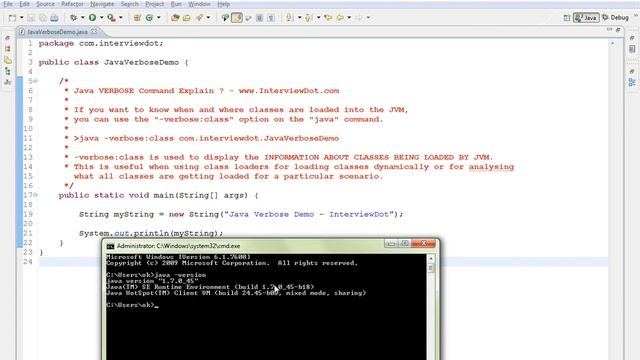Click the Forward navigation arrow icon
Image resolution: width=640 pixels, height=360 pixels.
point(359,18)
